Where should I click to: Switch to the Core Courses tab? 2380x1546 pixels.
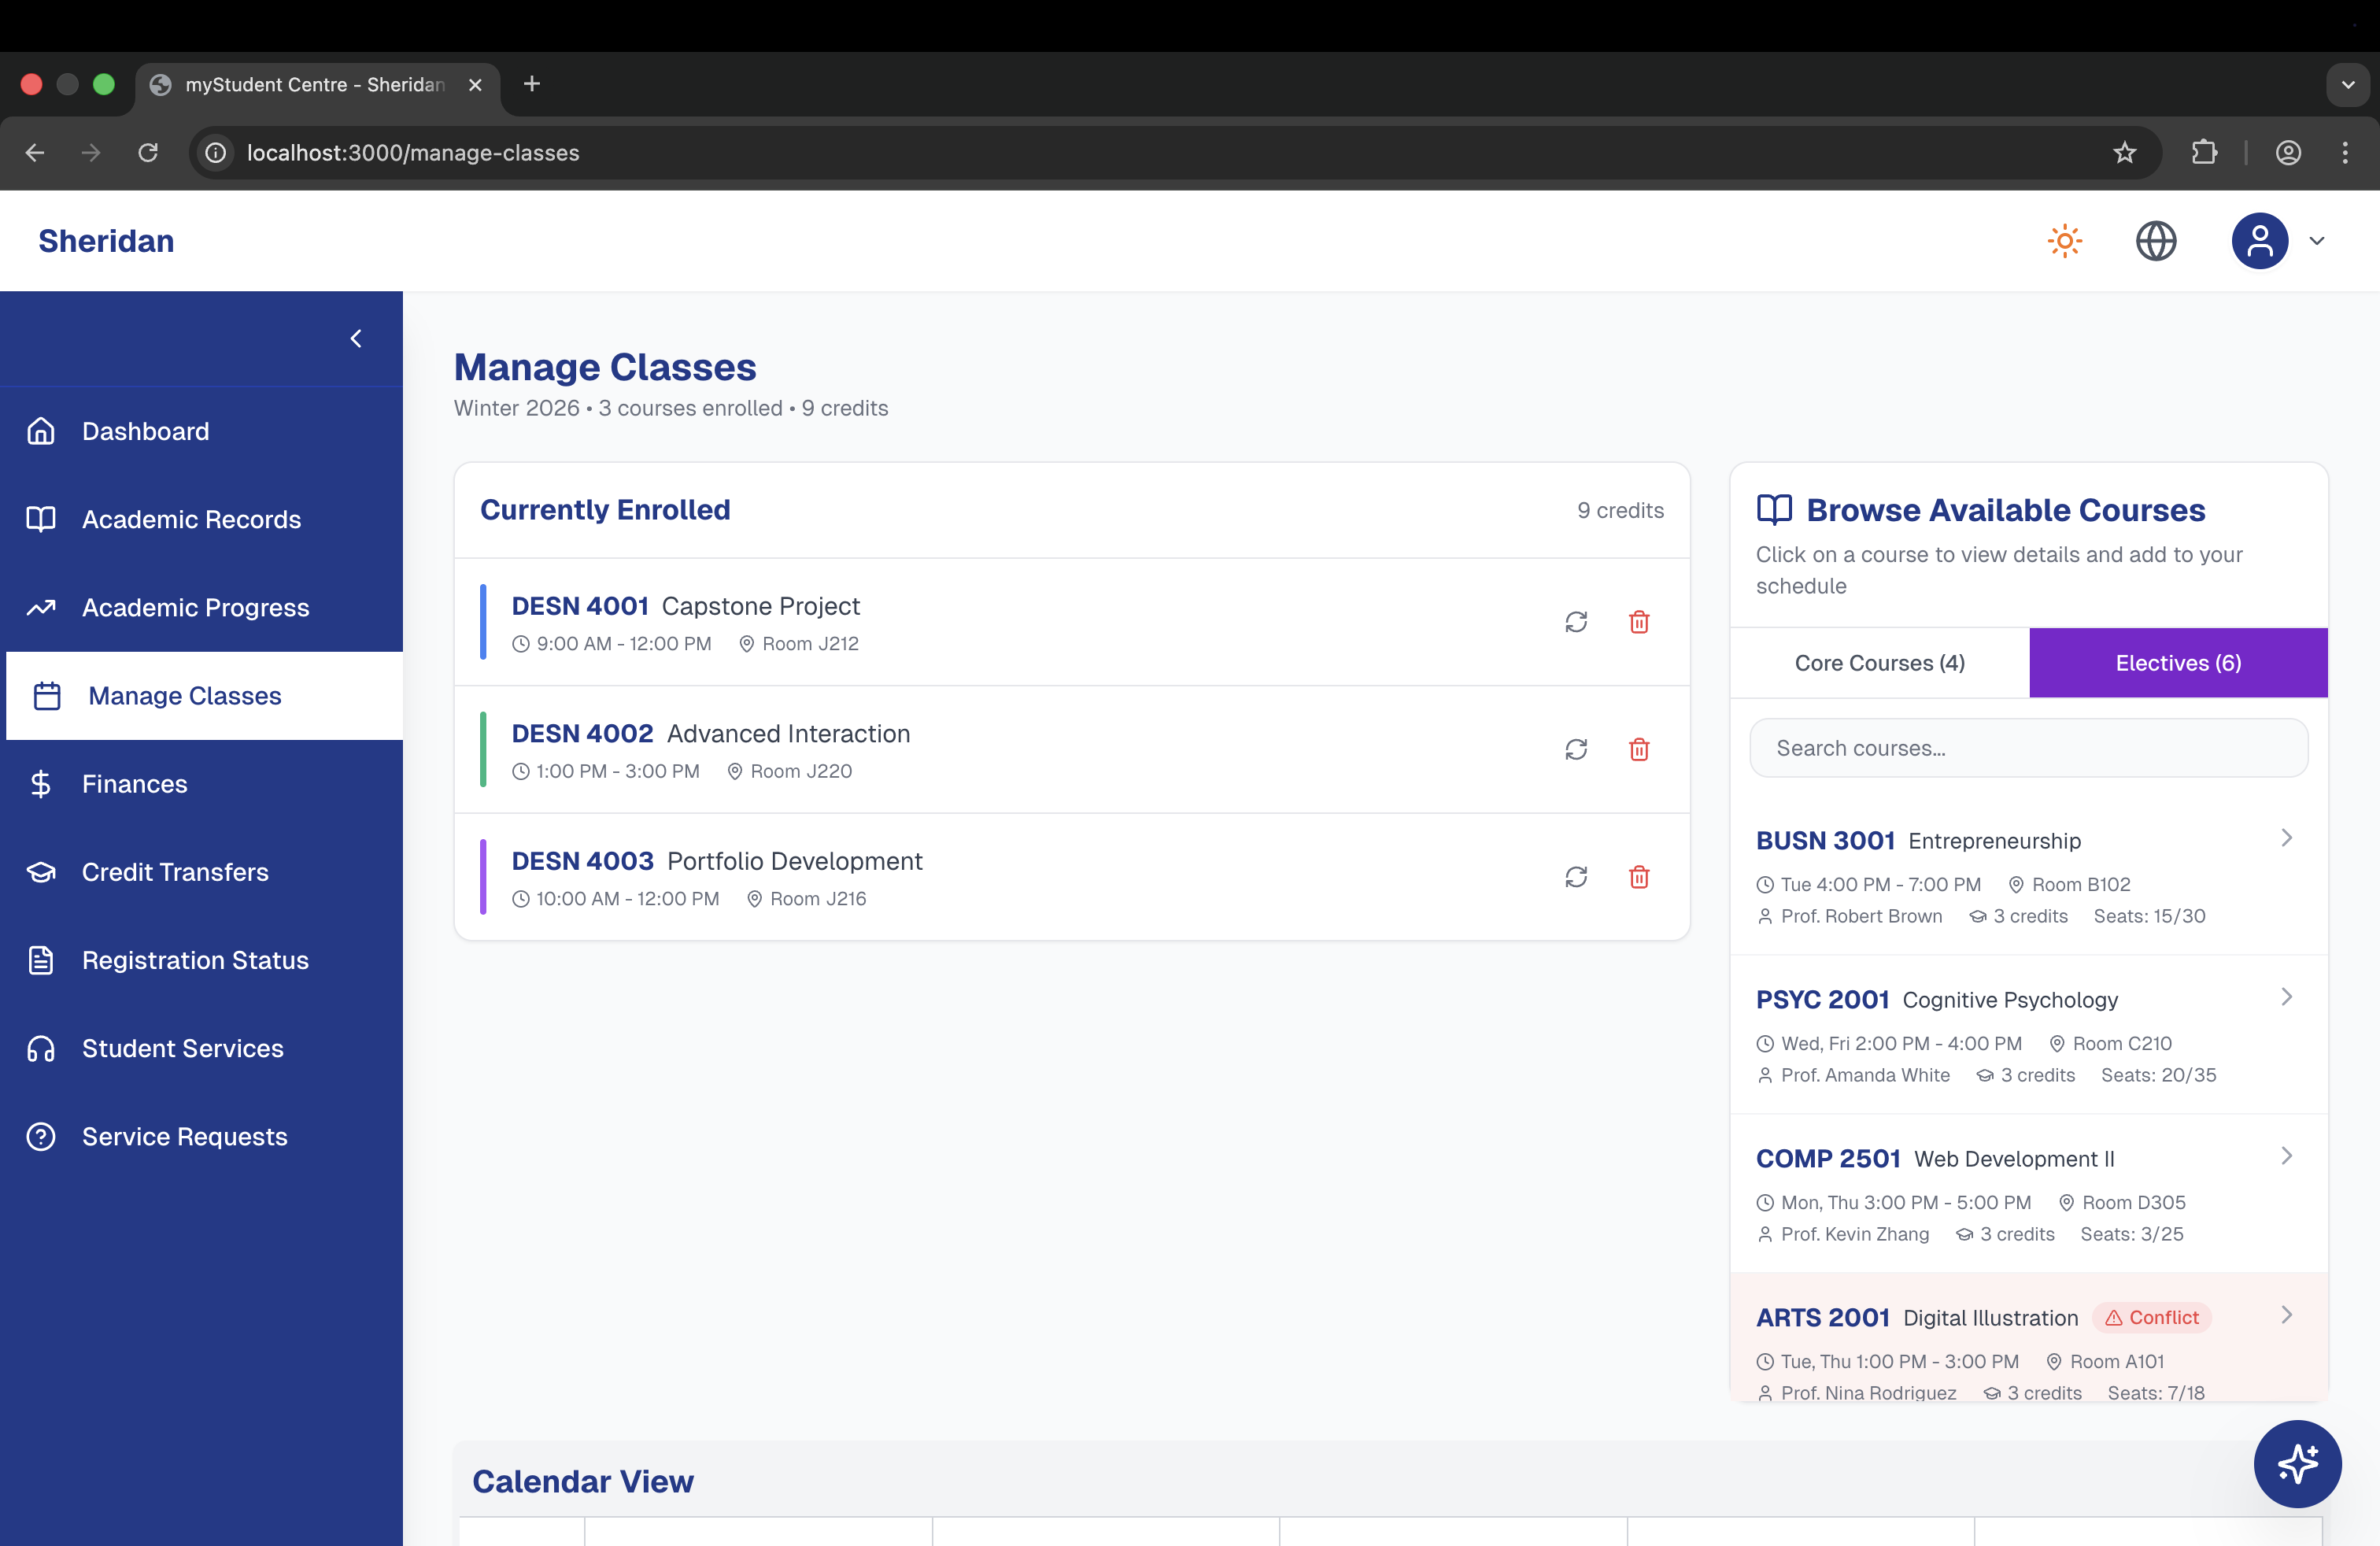(x=1879, y=663)
